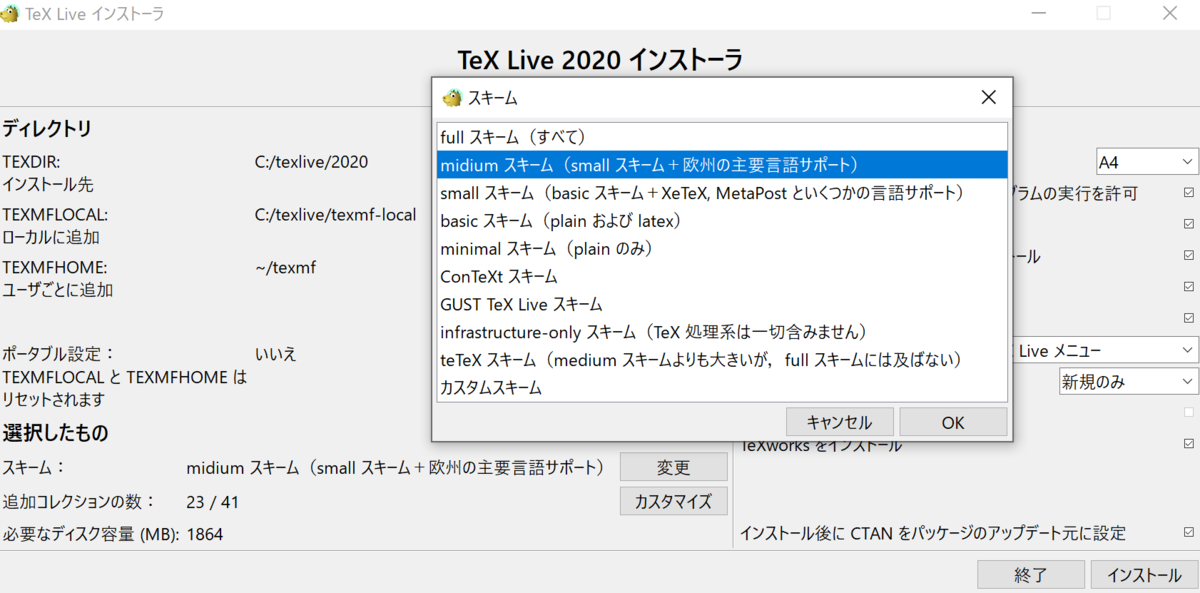1200x593 pixels.
Task: Select the midium スキーム list entry
Action: pyautogui.click(x=722, y=164)
